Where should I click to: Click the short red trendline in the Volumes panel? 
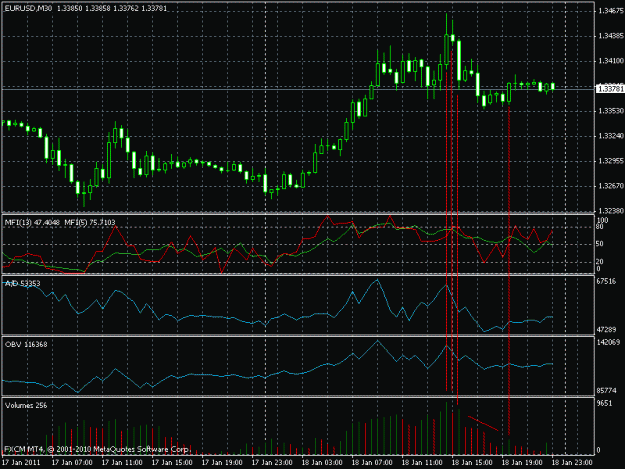tap(483, 423)
